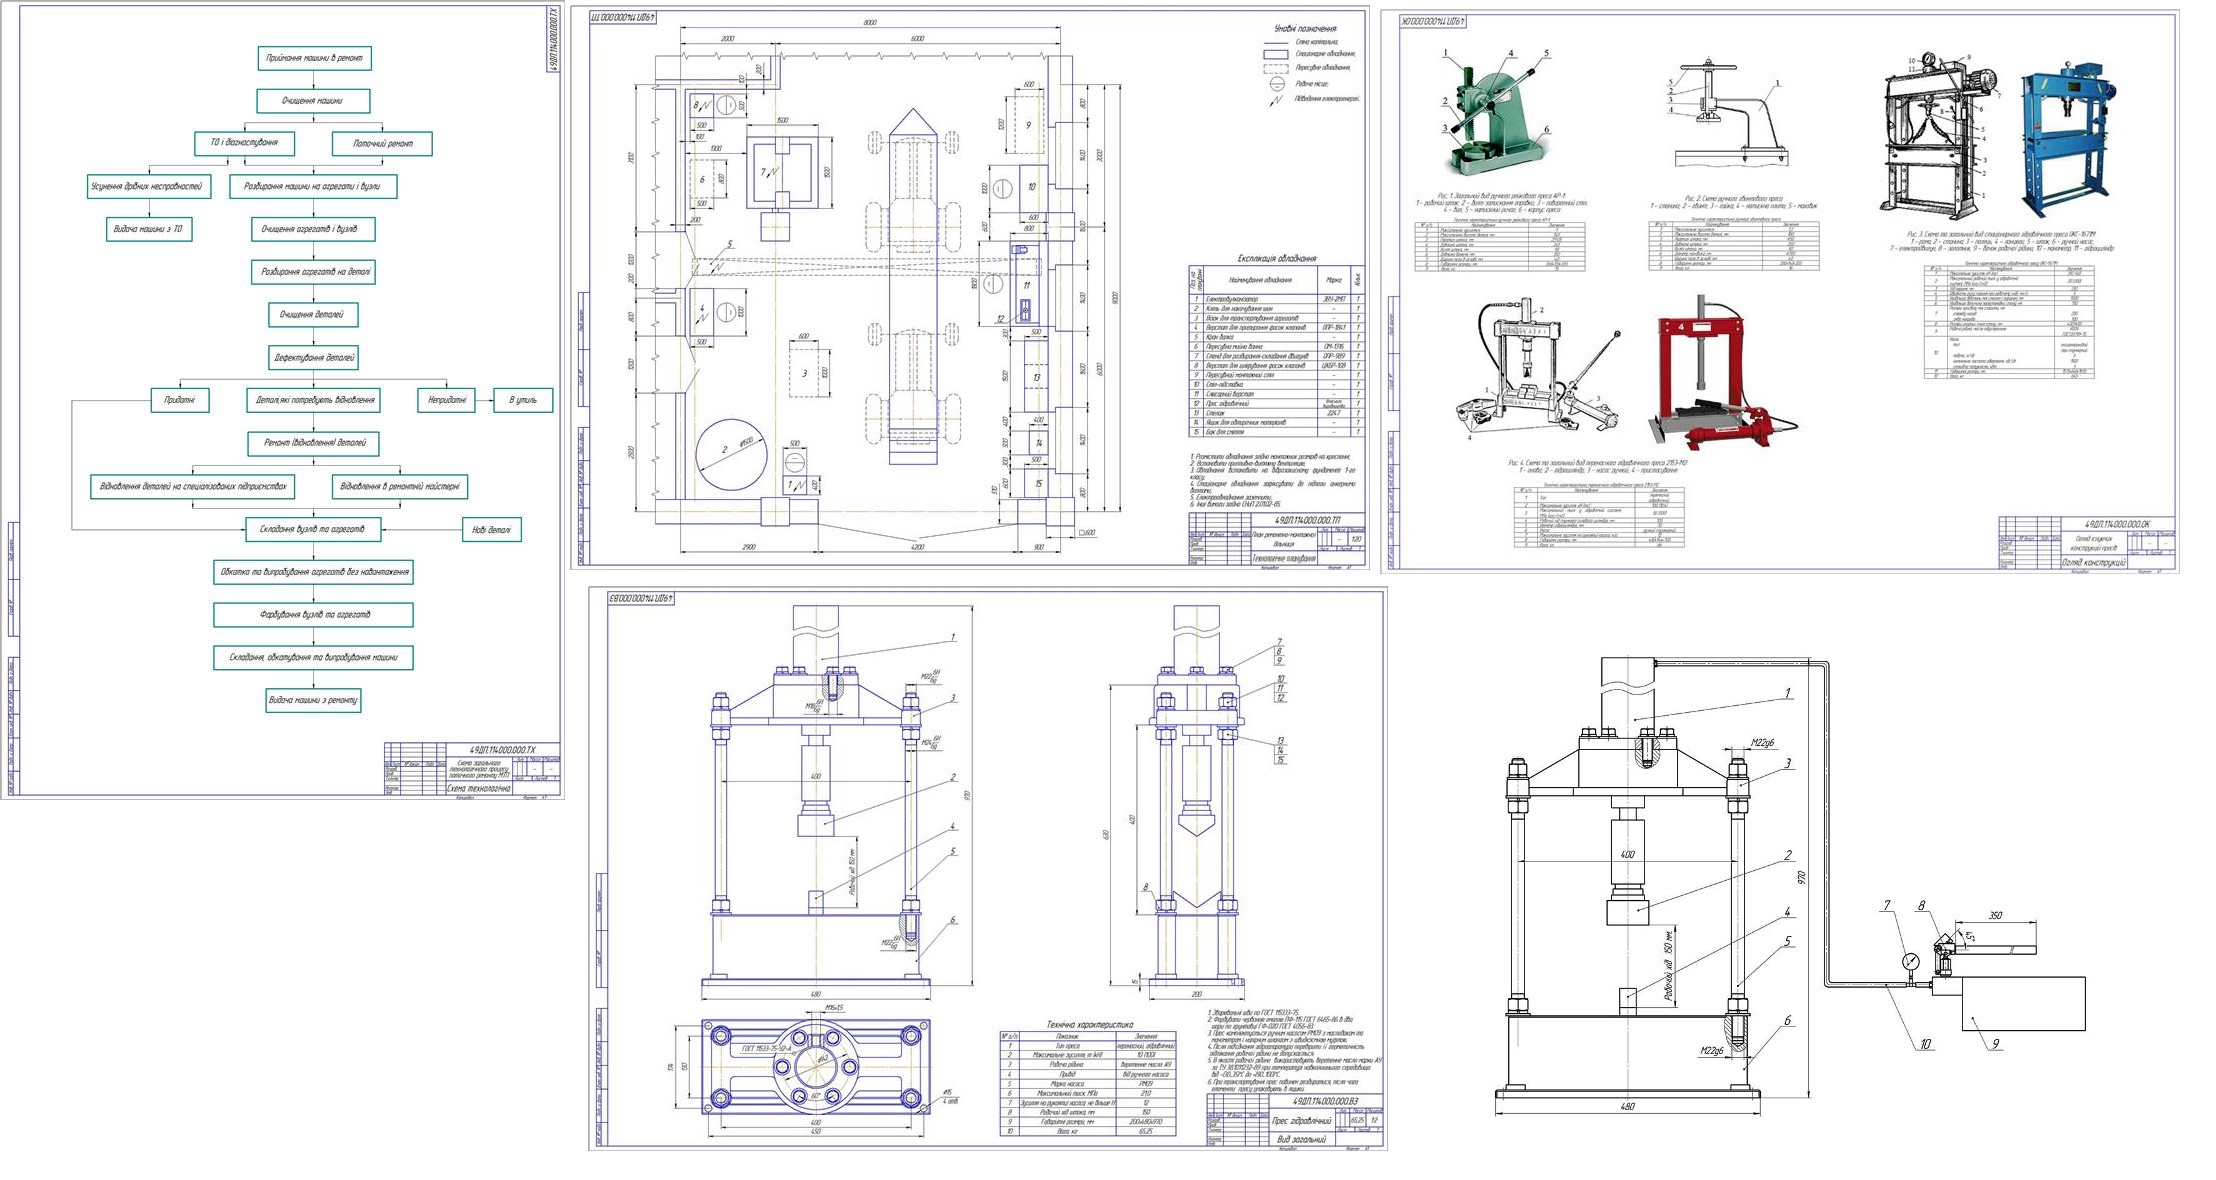Click the 'Дефектування деталей' box

pos(314,357)
